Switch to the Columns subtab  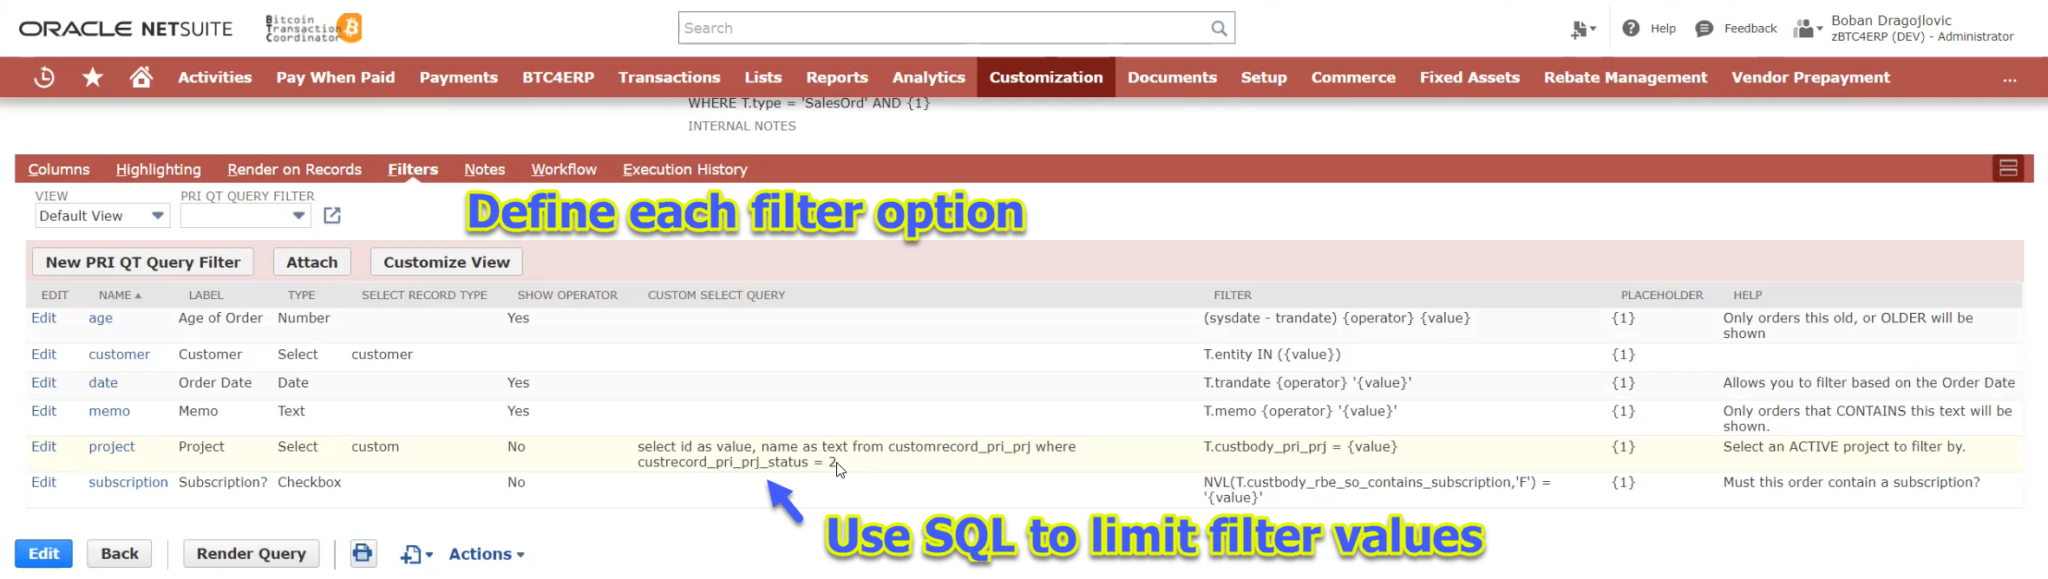(x=59, y=169)
